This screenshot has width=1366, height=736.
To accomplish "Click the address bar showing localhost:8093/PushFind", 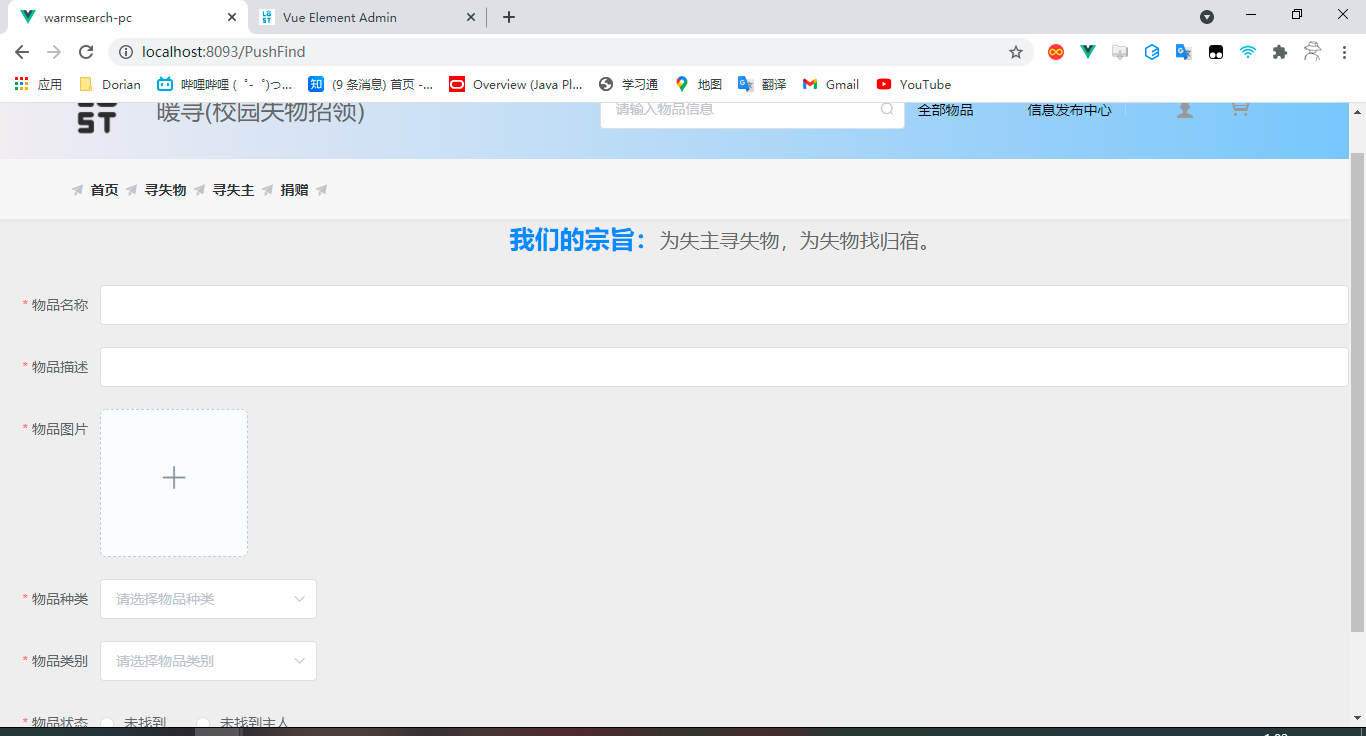I will pyautogui.click(x=570, y=52).
